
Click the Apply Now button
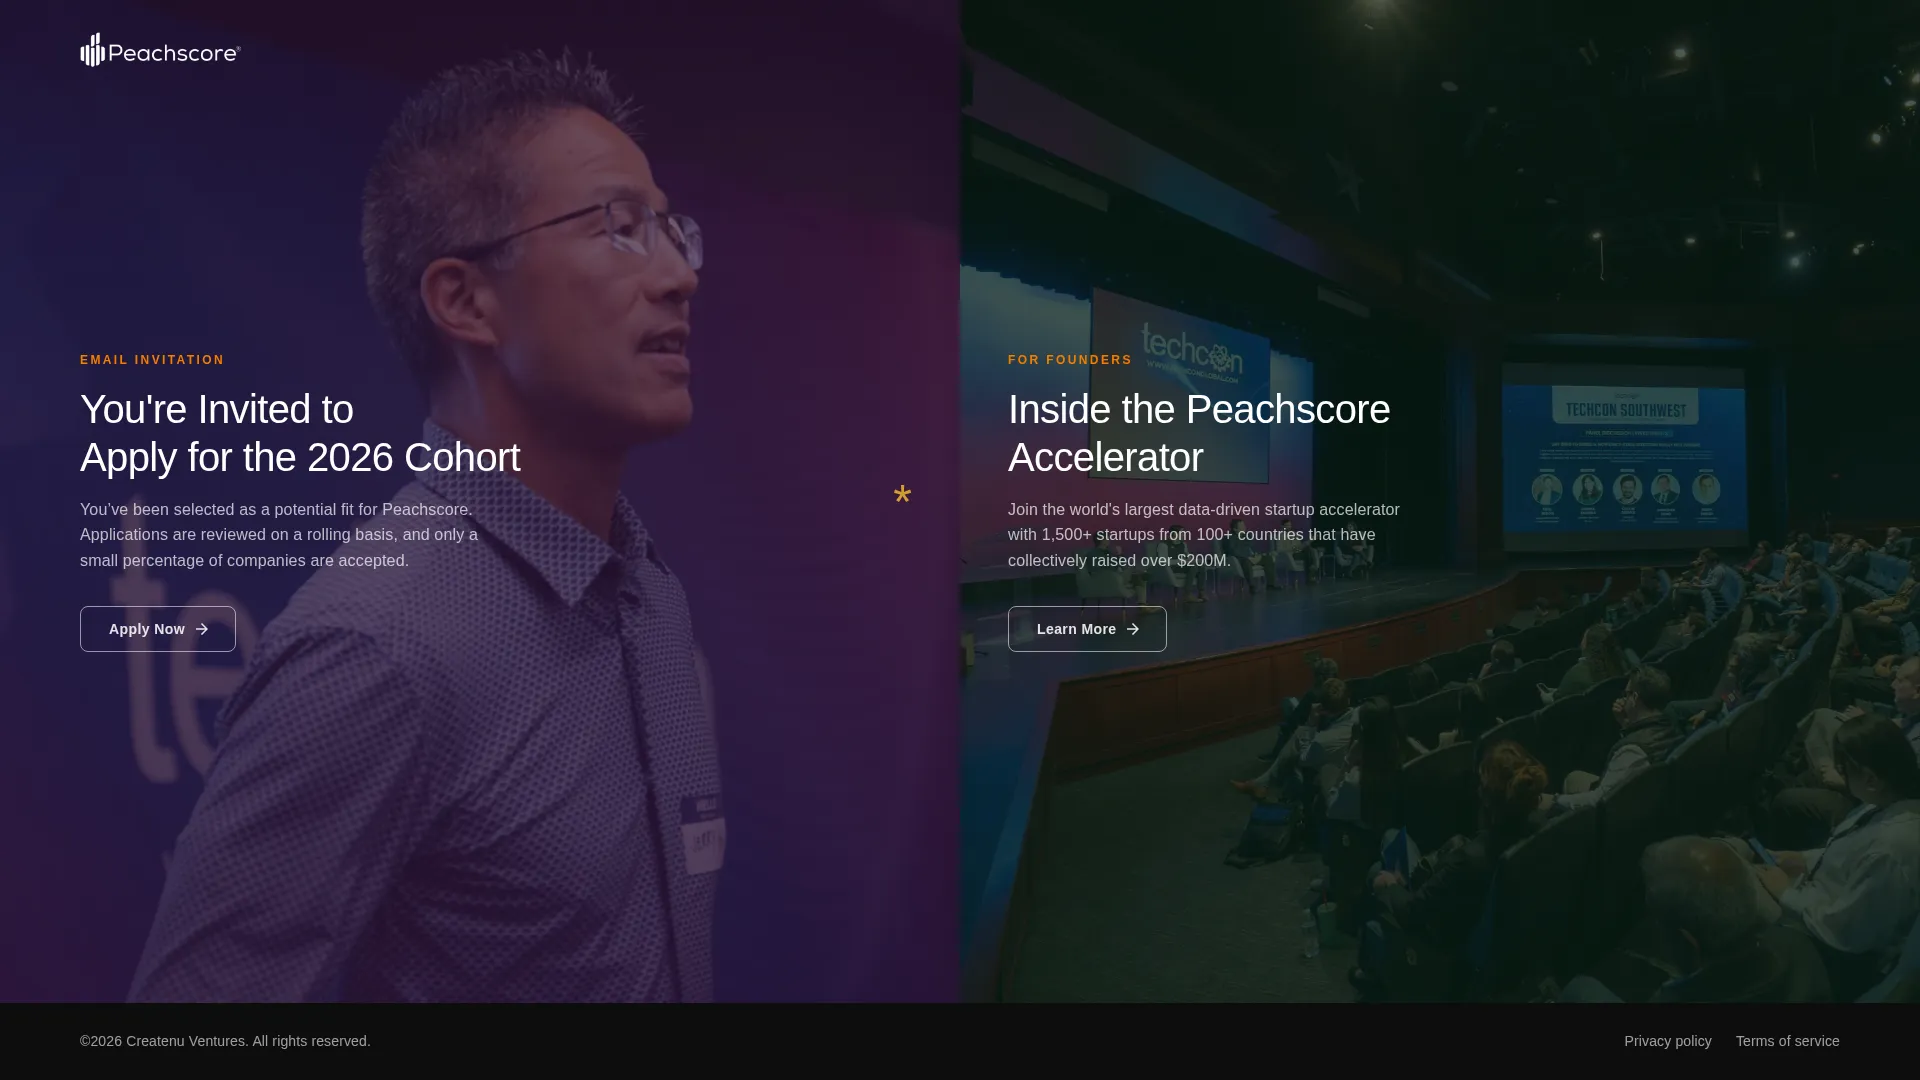(158, 629)
